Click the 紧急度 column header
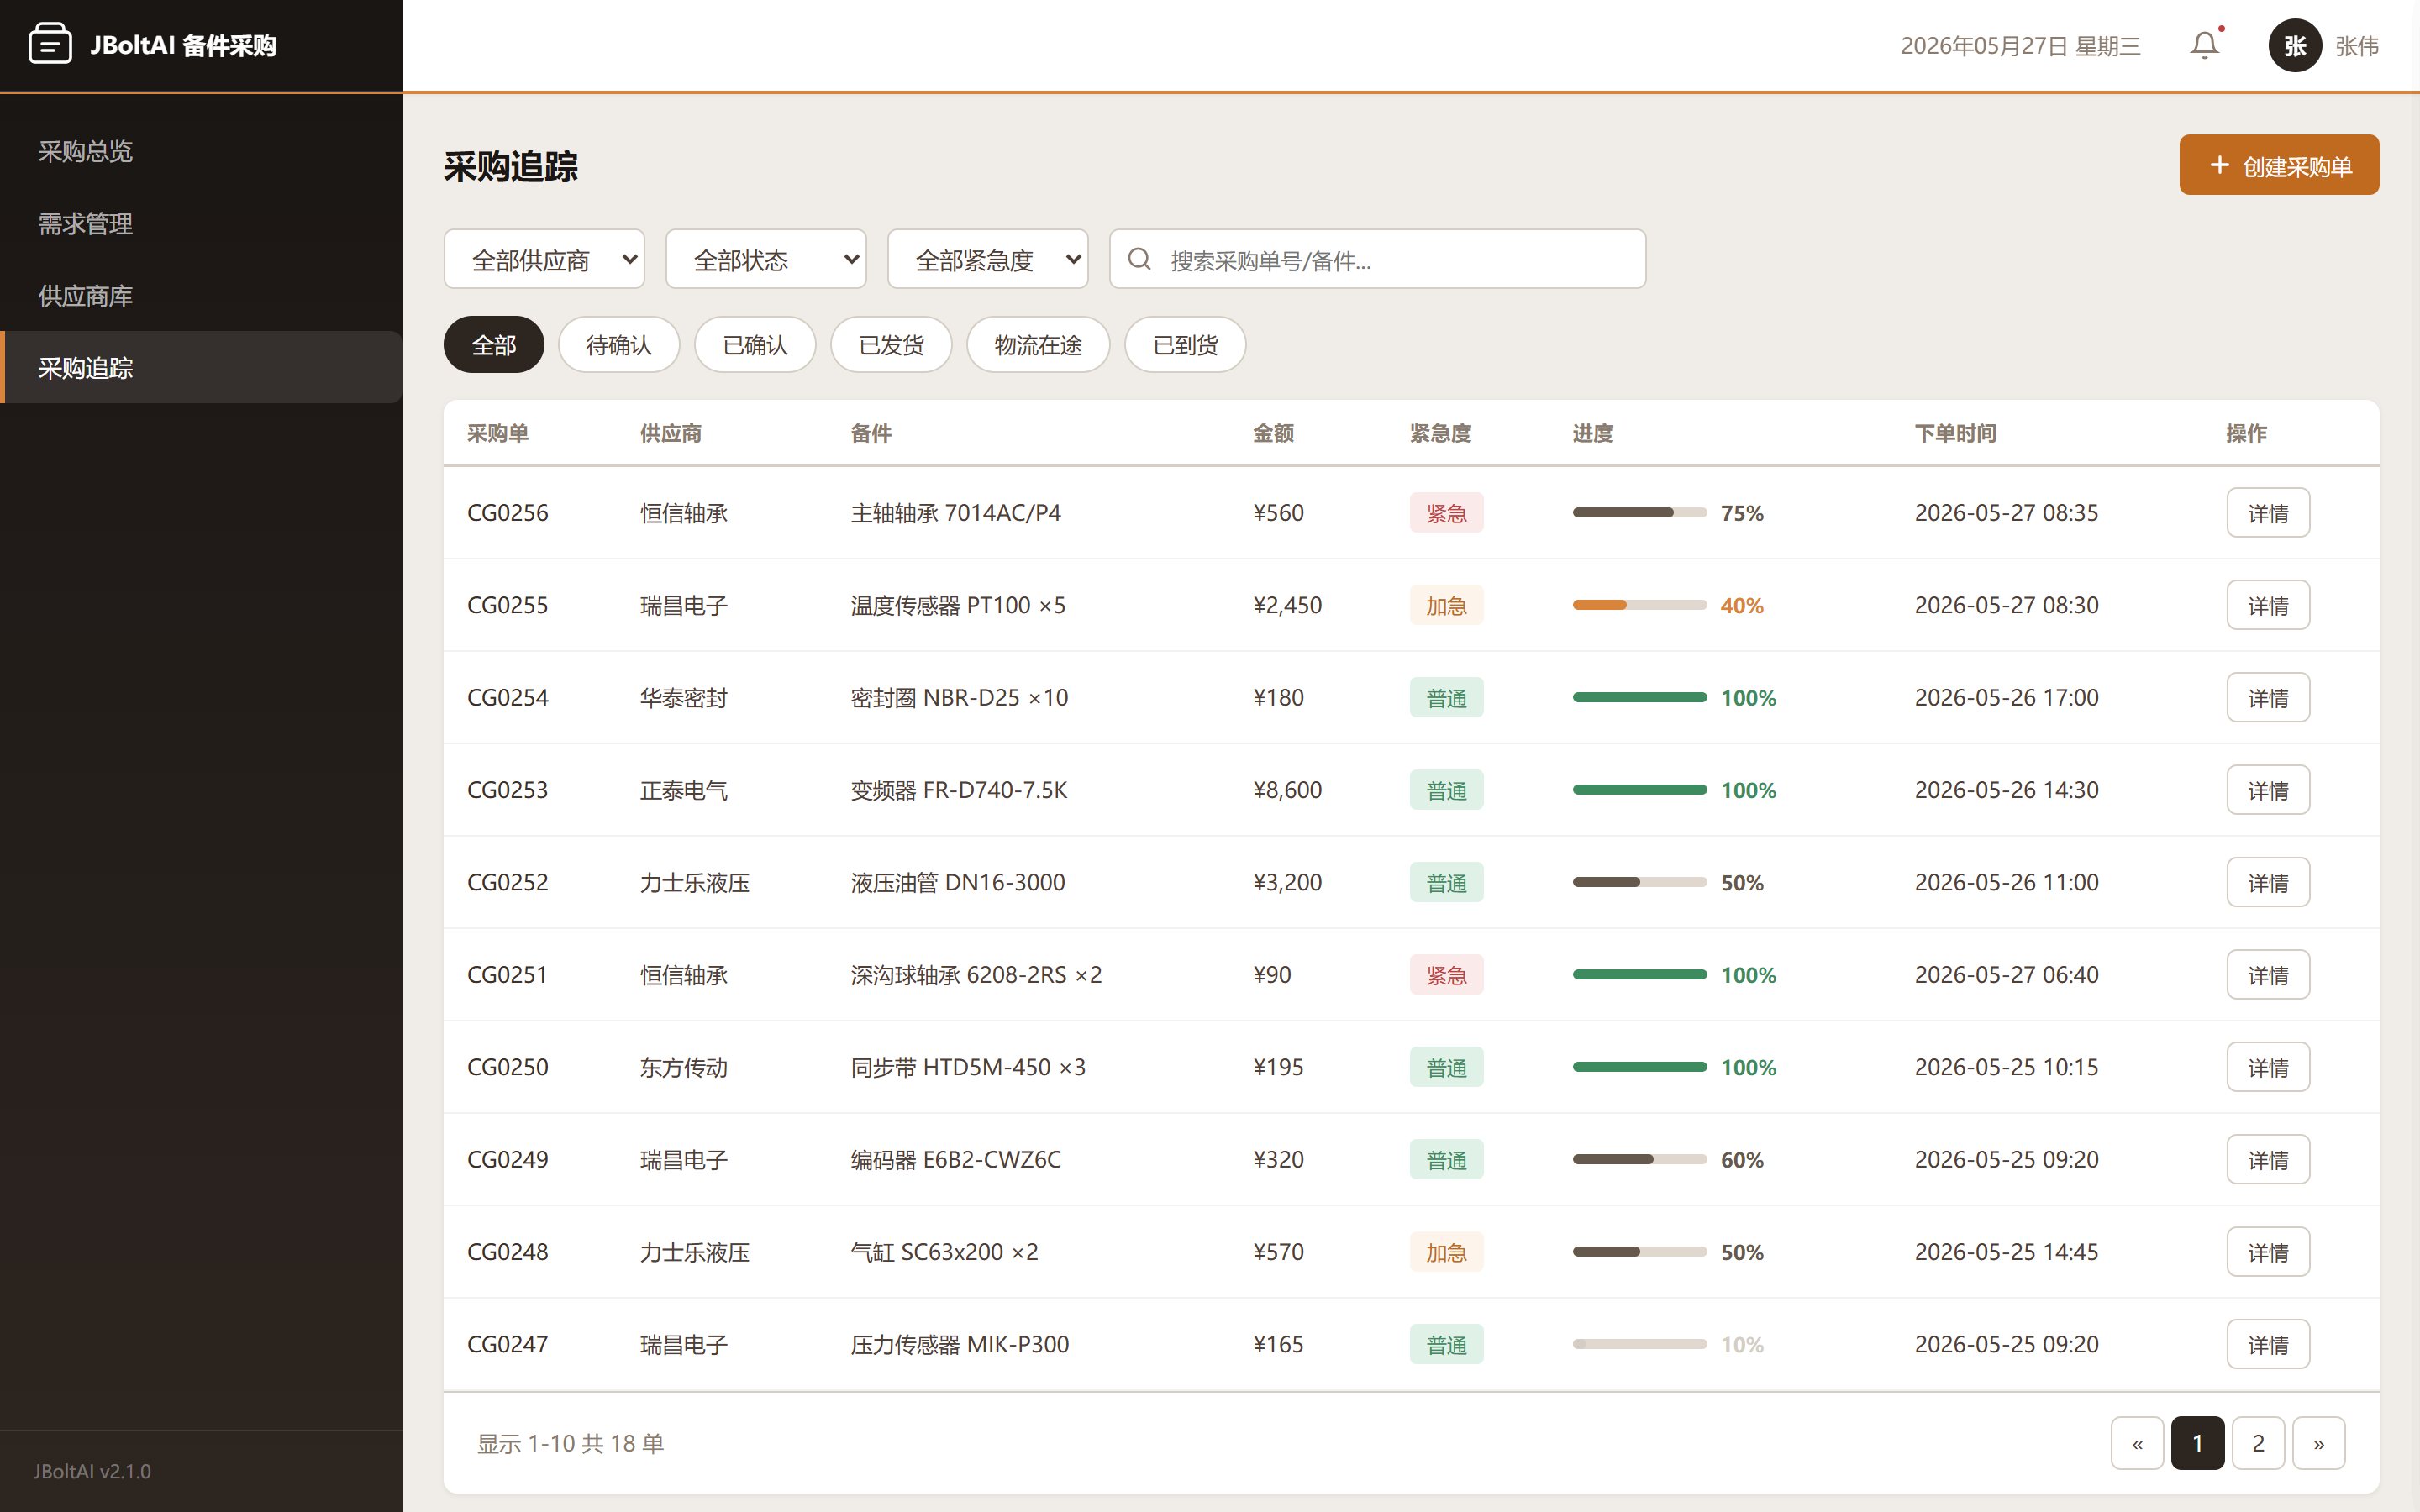2420x1512 pixels. 1440,433
